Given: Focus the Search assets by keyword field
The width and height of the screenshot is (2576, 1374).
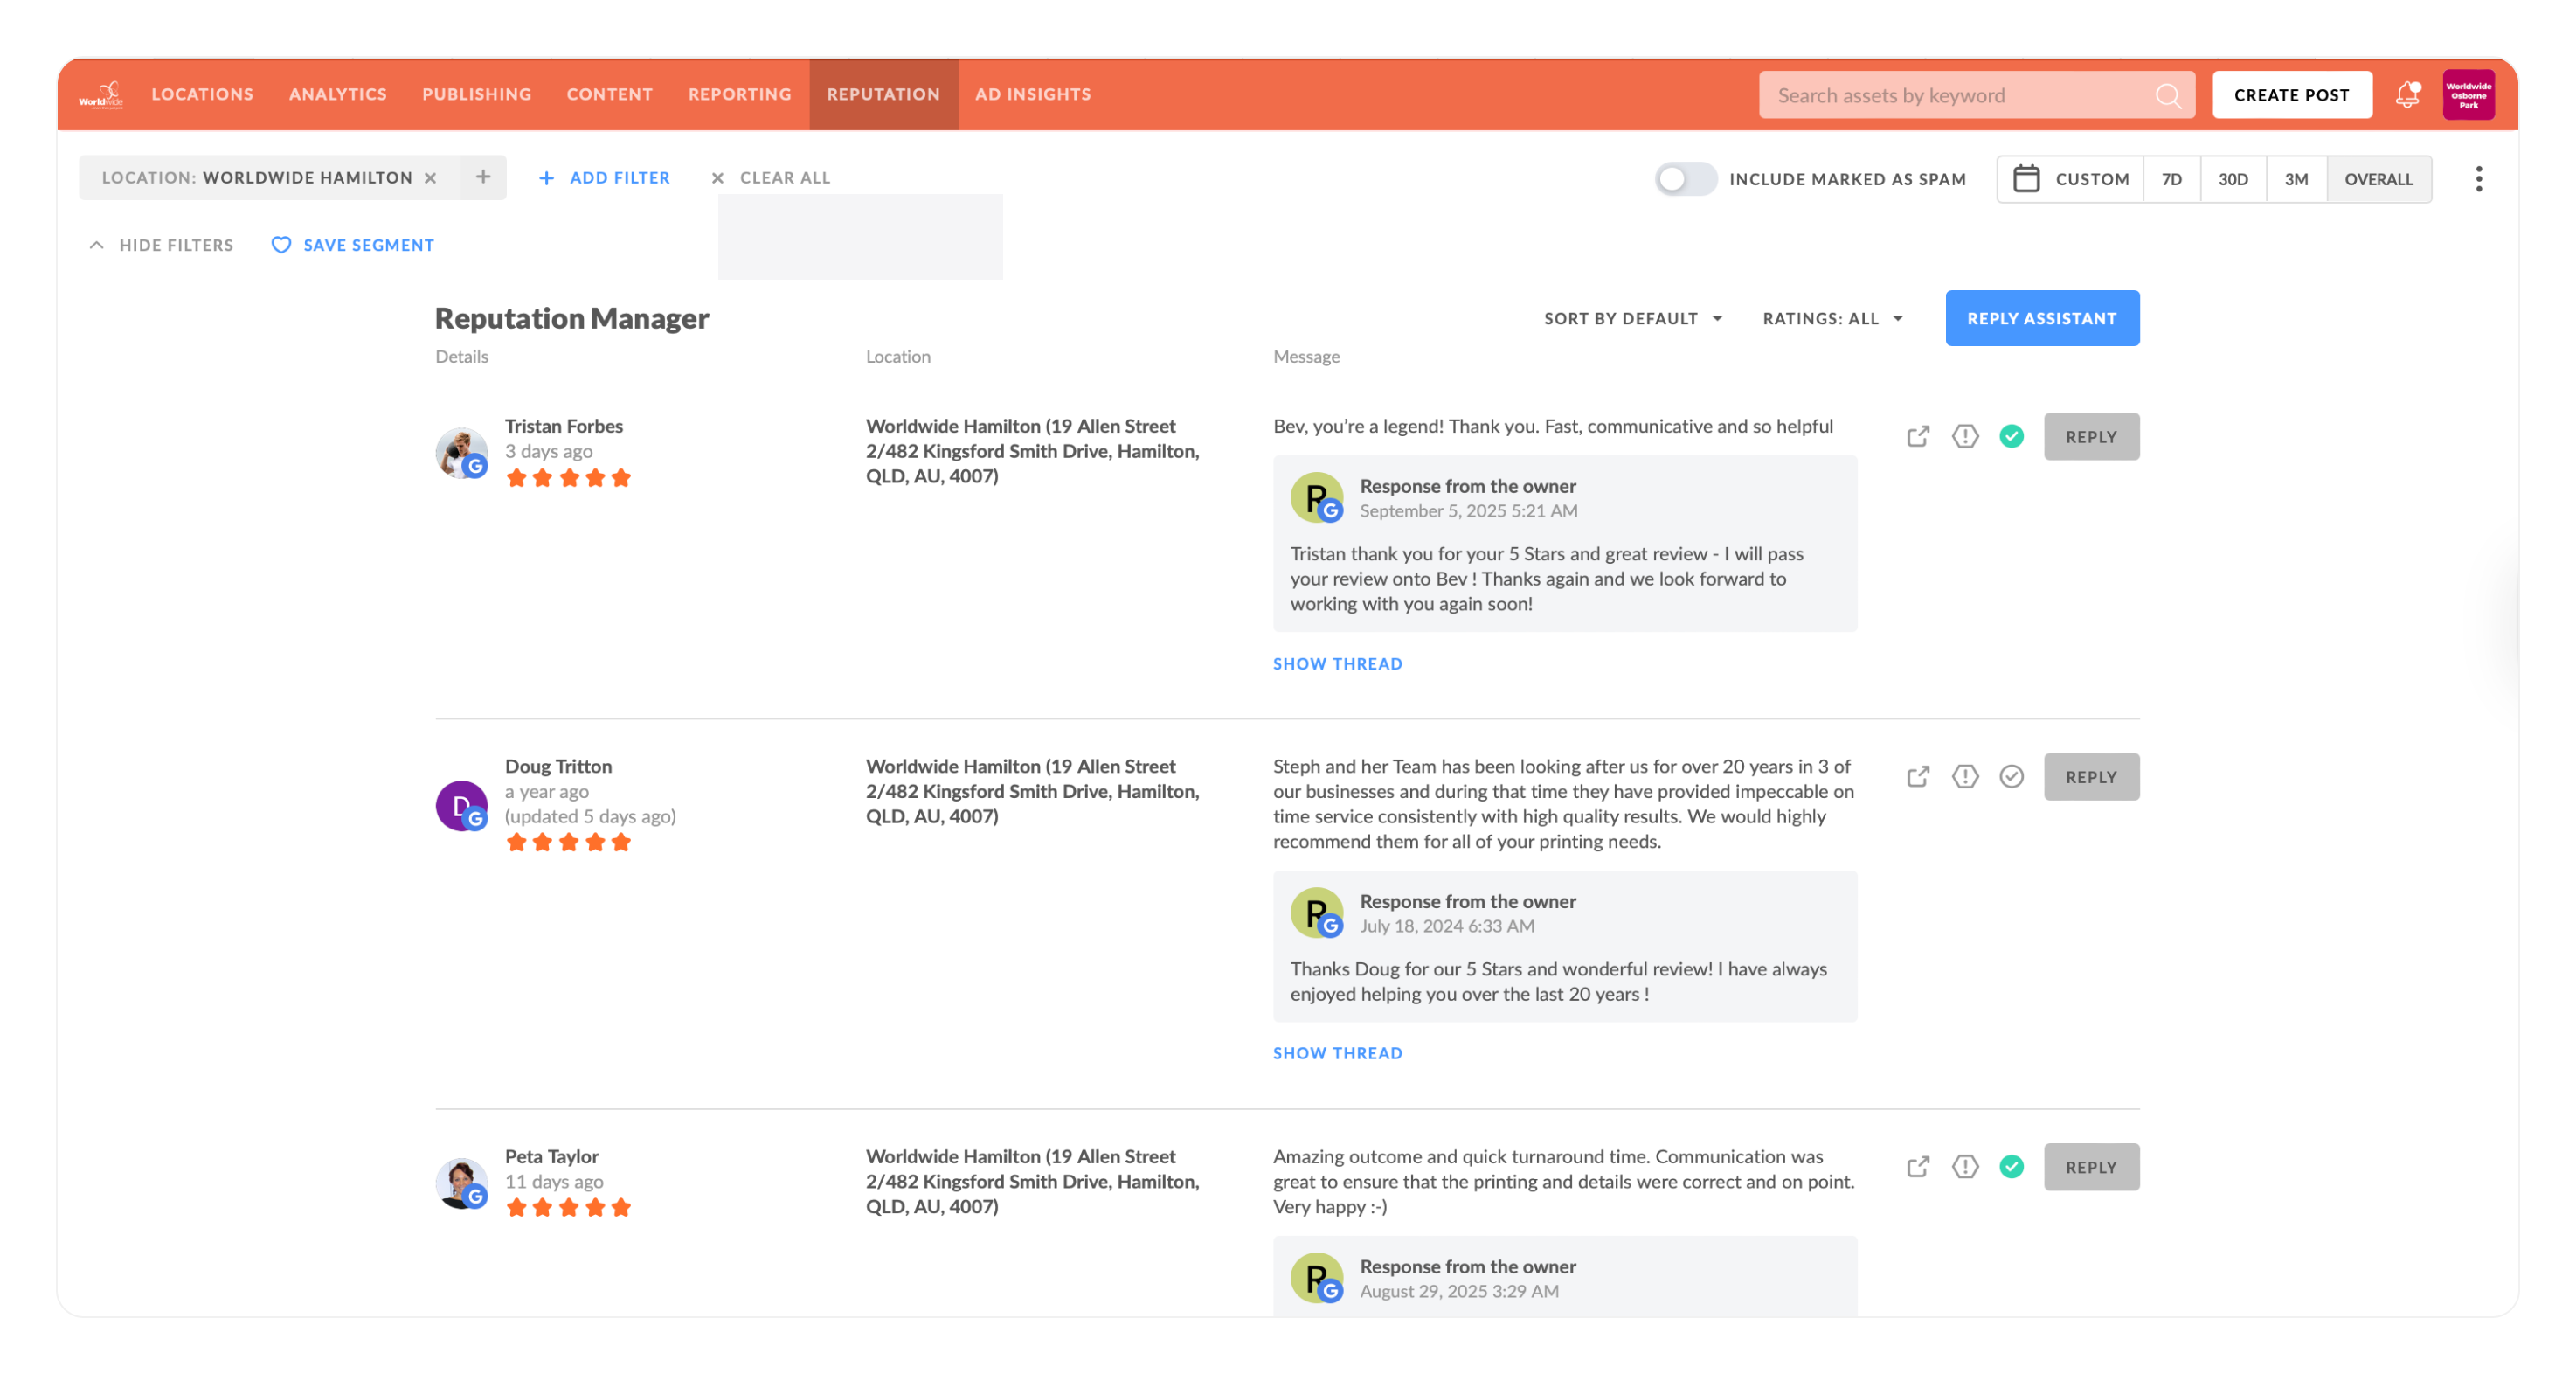Looking at the screenshot, I should click(x=1976, y=95).
